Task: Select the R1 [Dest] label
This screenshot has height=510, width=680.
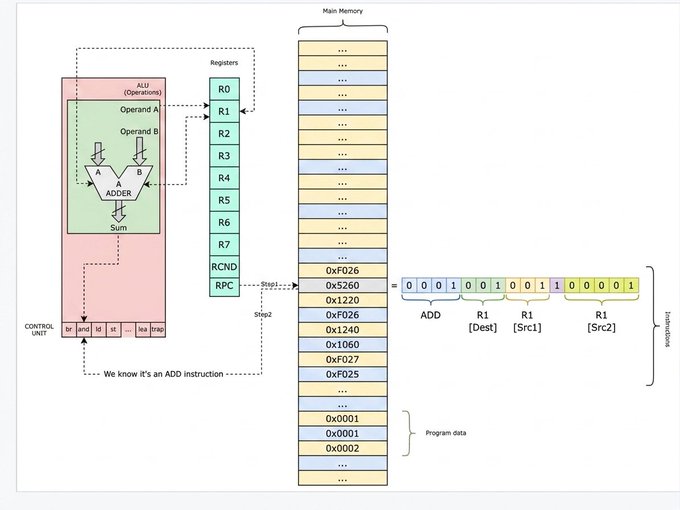Action: [x=483, y=321]
